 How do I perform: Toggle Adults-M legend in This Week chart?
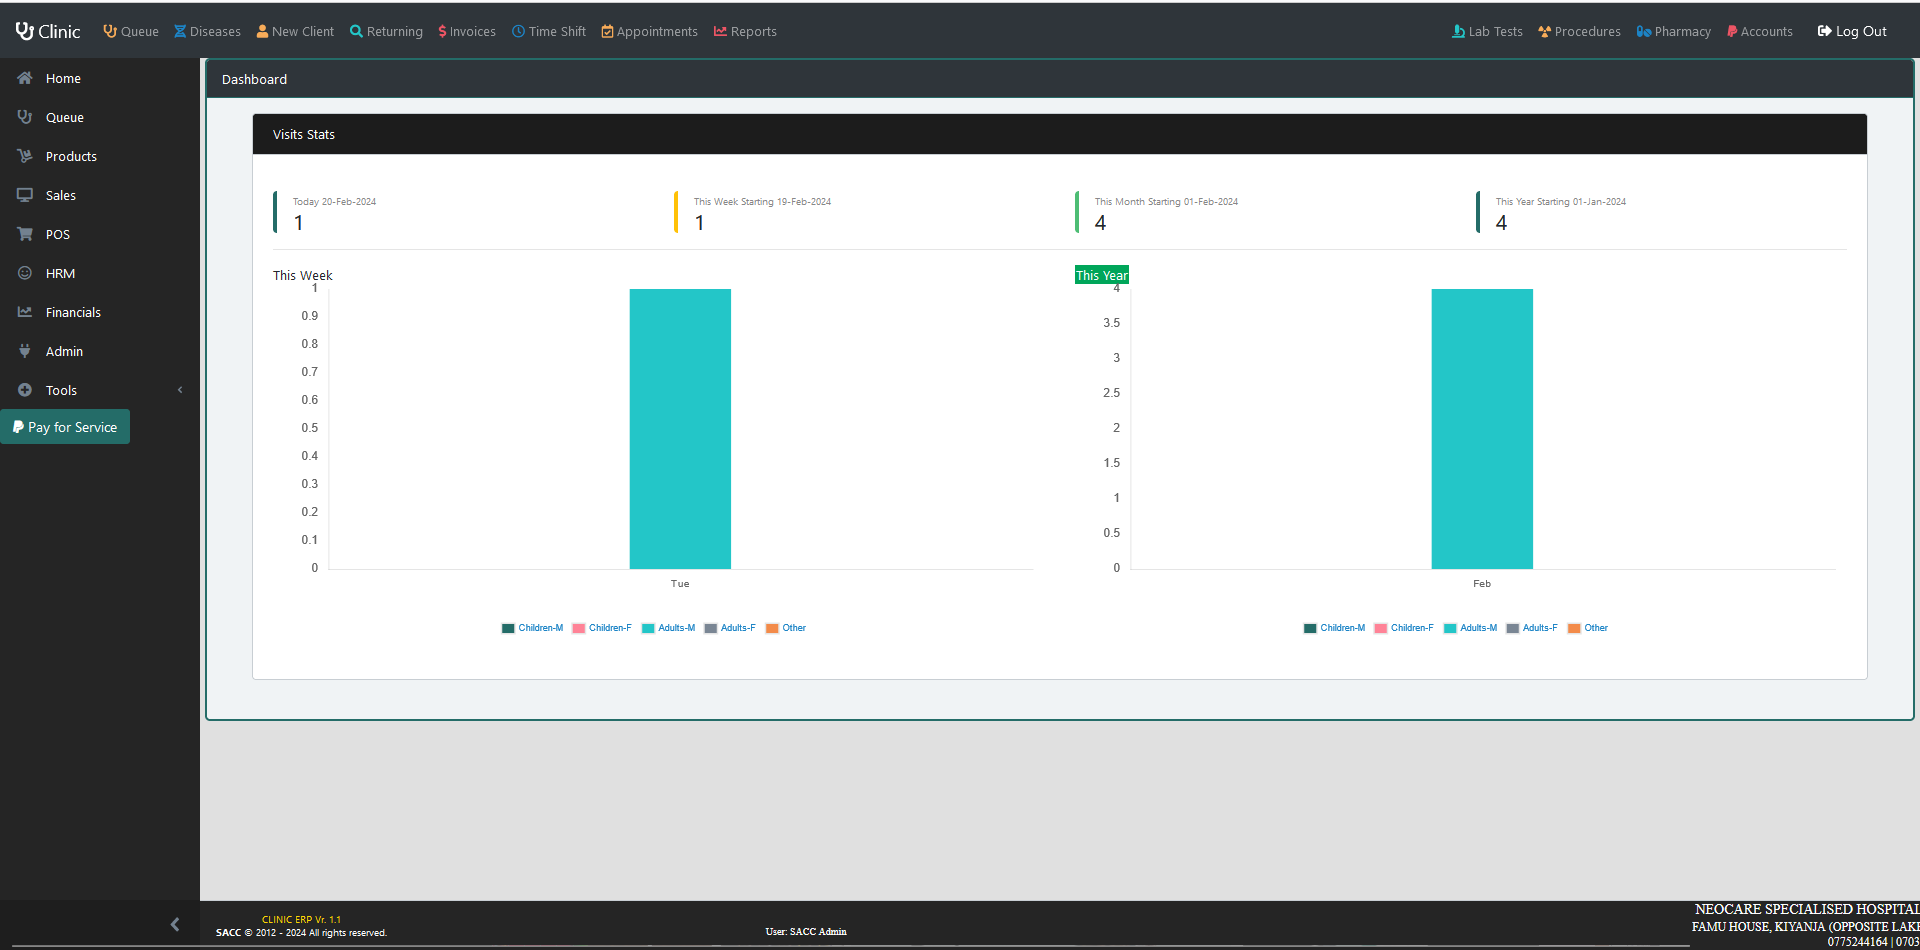(x=668, y=628)
